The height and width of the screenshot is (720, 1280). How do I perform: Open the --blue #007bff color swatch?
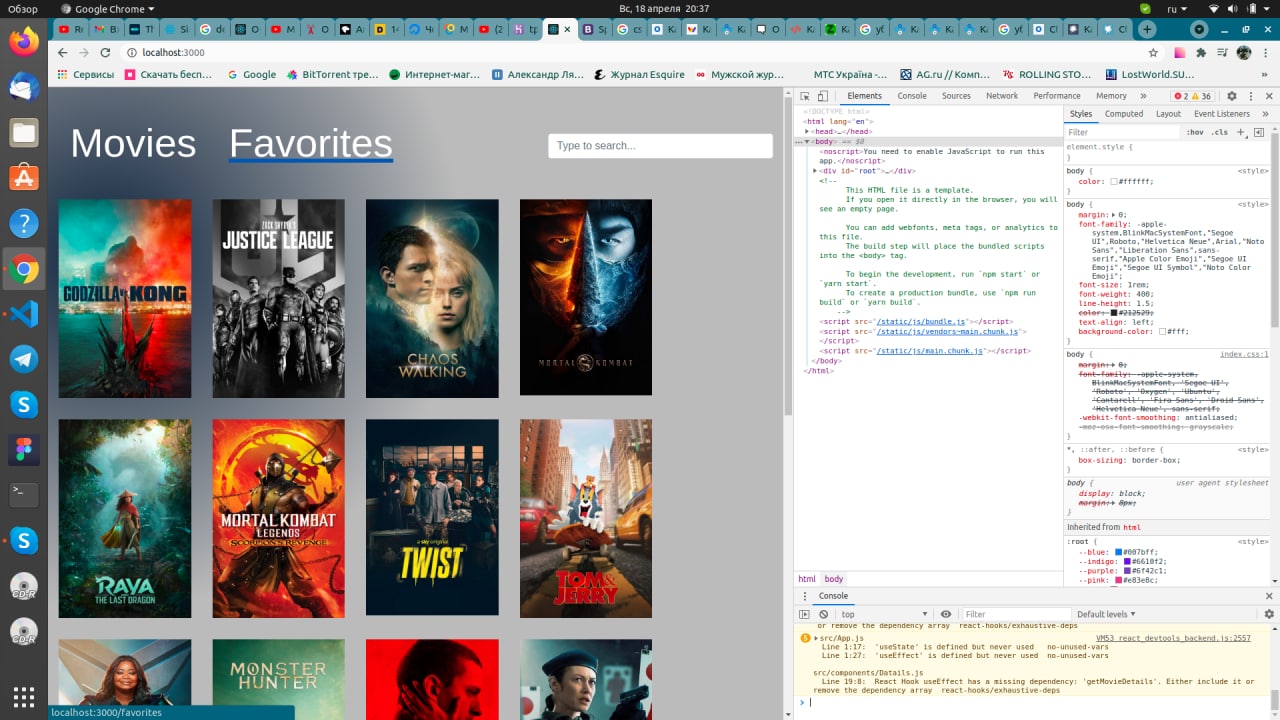(1120, 552)
